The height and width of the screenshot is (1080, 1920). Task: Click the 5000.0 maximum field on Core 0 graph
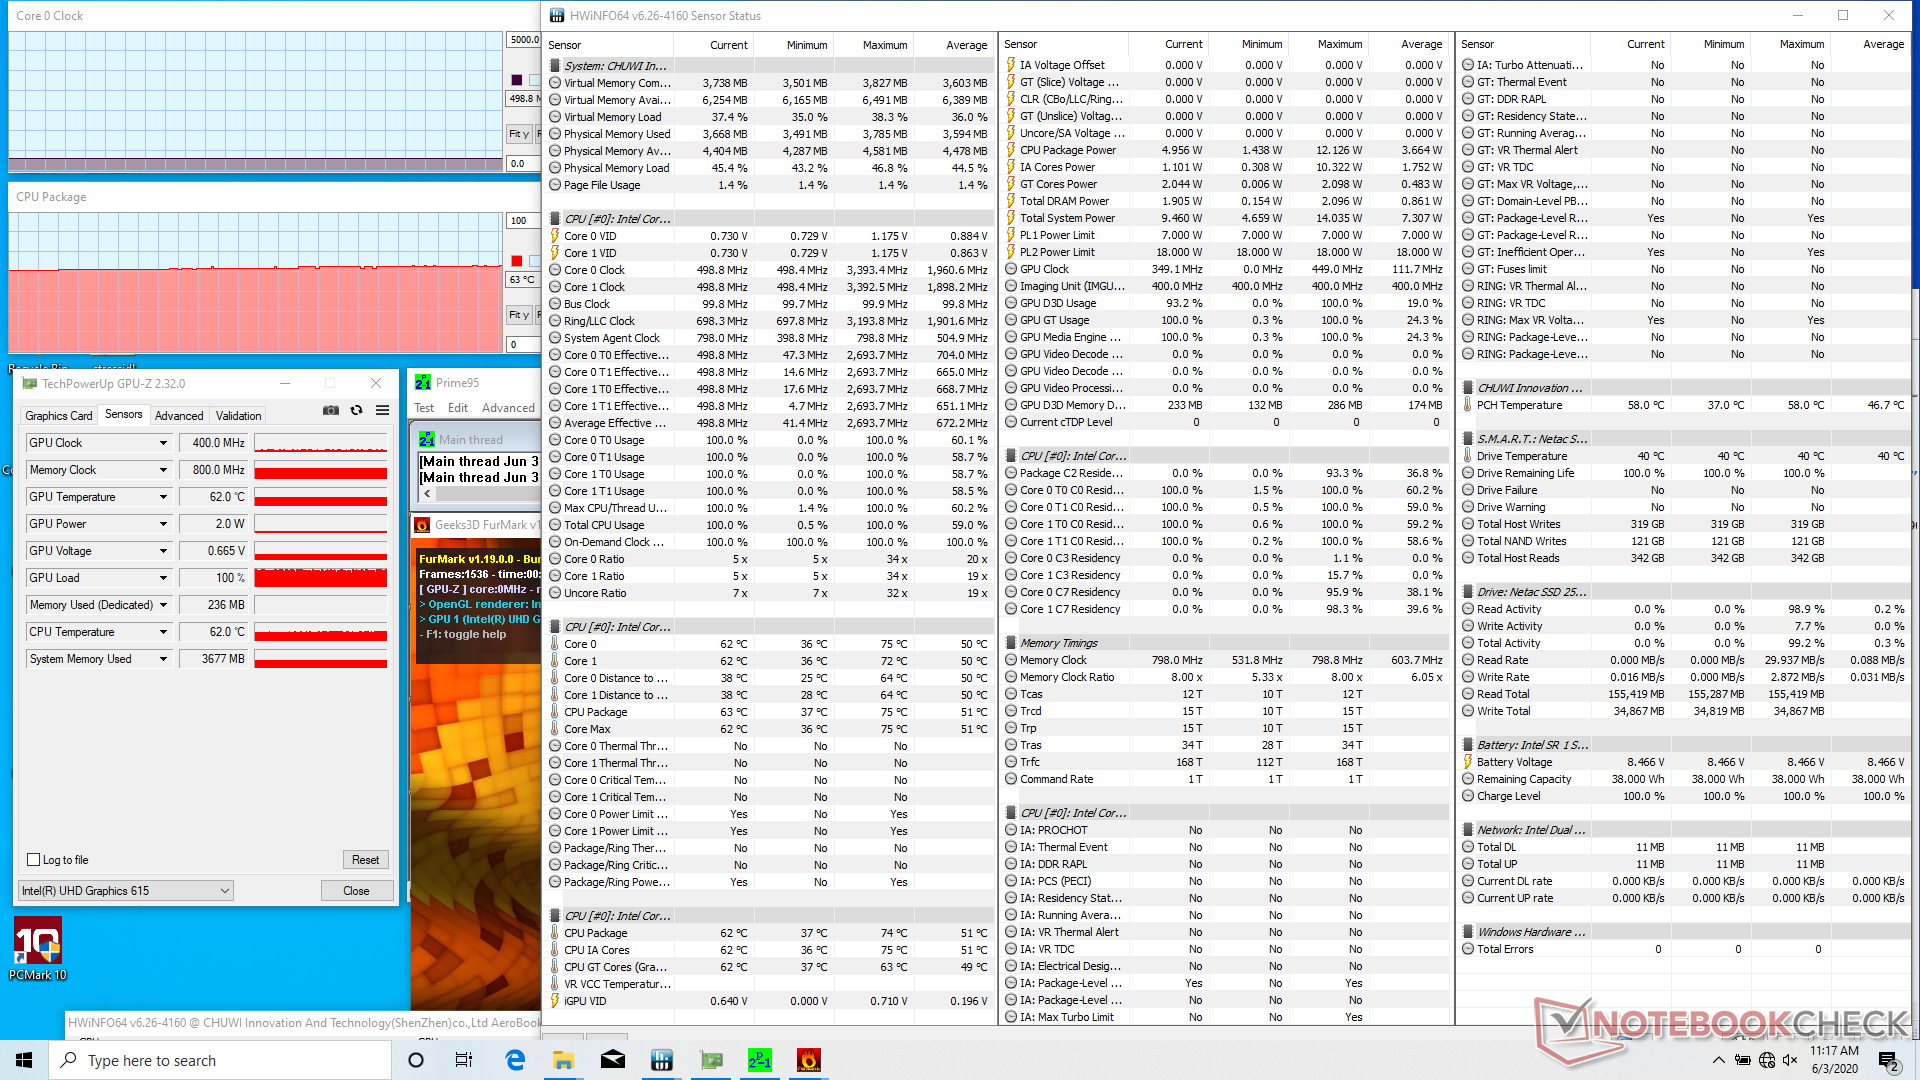pos(524,40)
